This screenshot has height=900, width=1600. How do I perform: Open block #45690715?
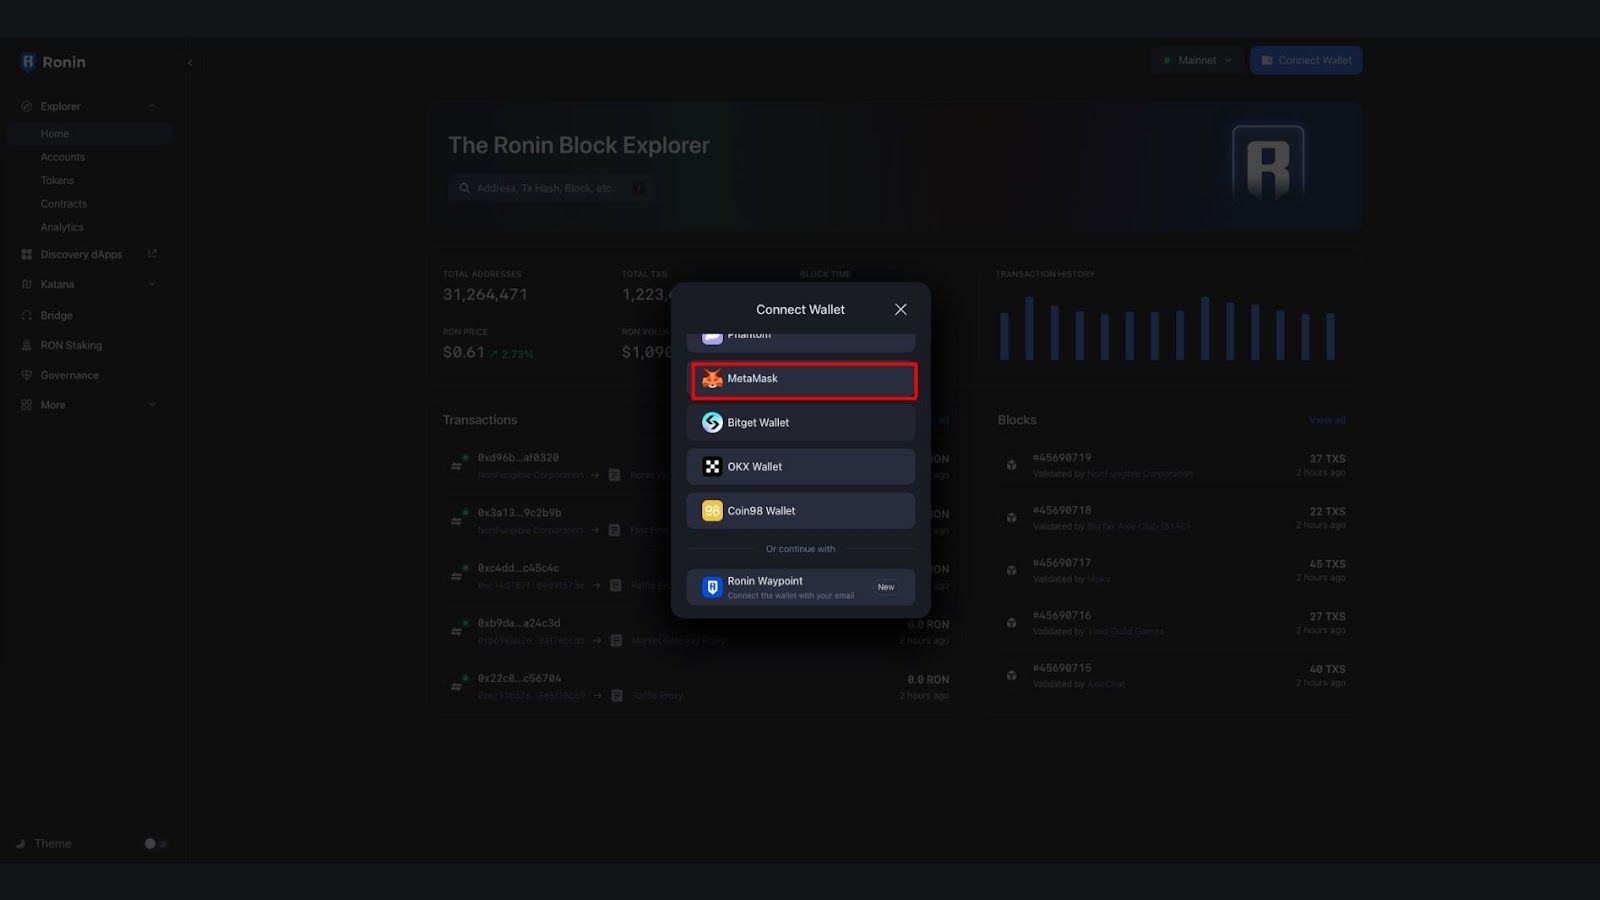coord(1062,668)
